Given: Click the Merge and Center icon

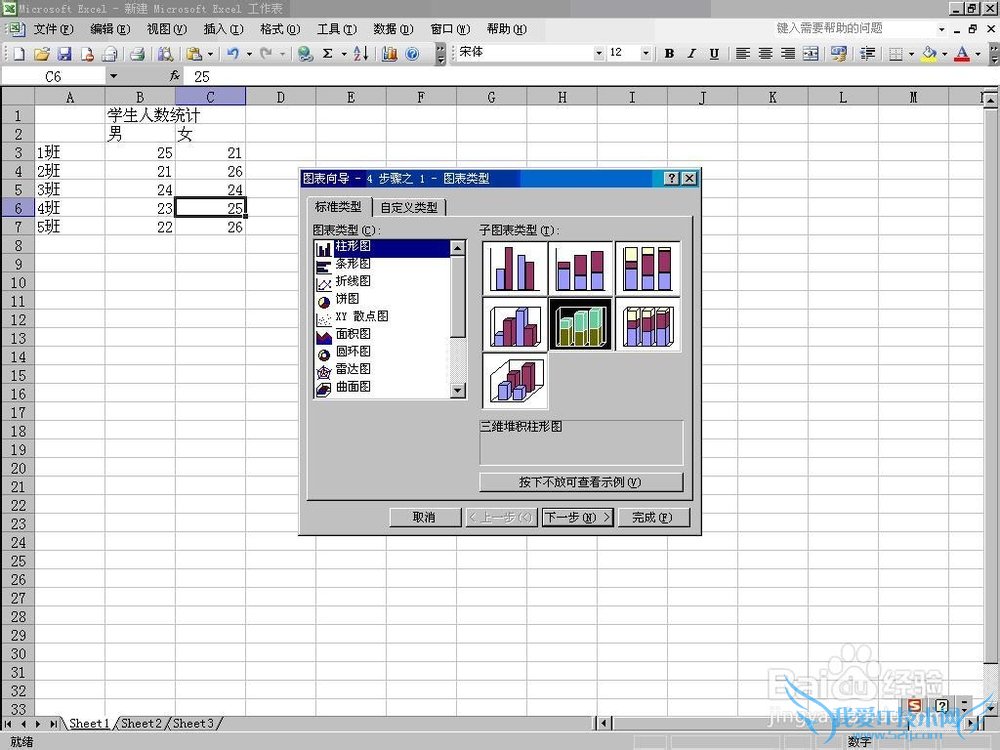Looking at the screenshot, I should click(x=811, y=54).
